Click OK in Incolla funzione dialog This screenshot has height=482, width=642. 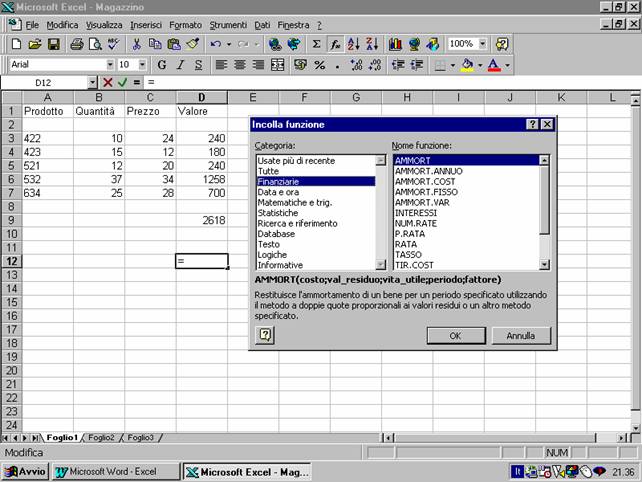click(456, 336)
